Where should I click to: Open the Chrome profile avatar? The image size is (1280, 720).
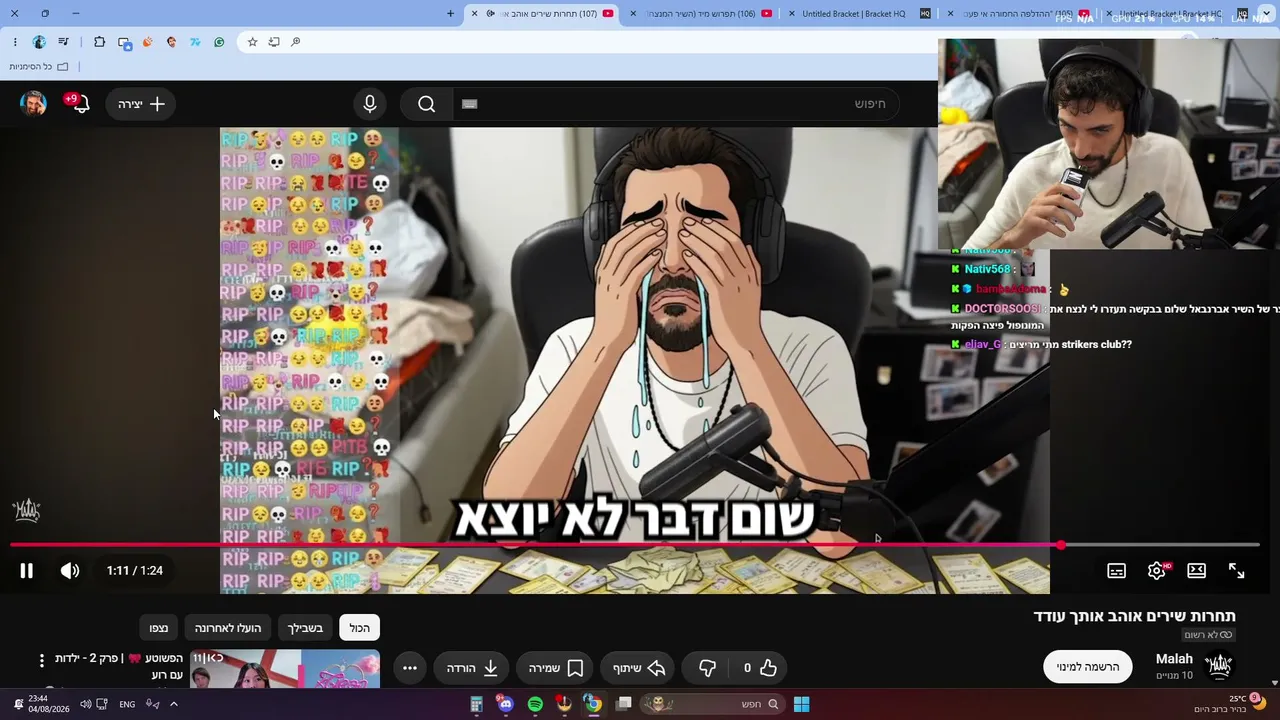pos(39,42)
